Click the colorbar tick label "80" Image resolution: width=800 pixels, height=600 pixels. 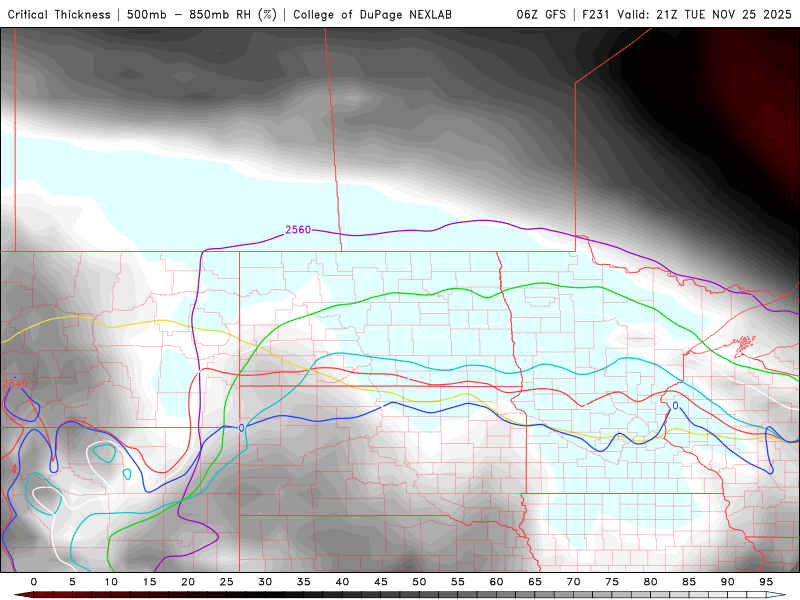[x=651, y=582]
